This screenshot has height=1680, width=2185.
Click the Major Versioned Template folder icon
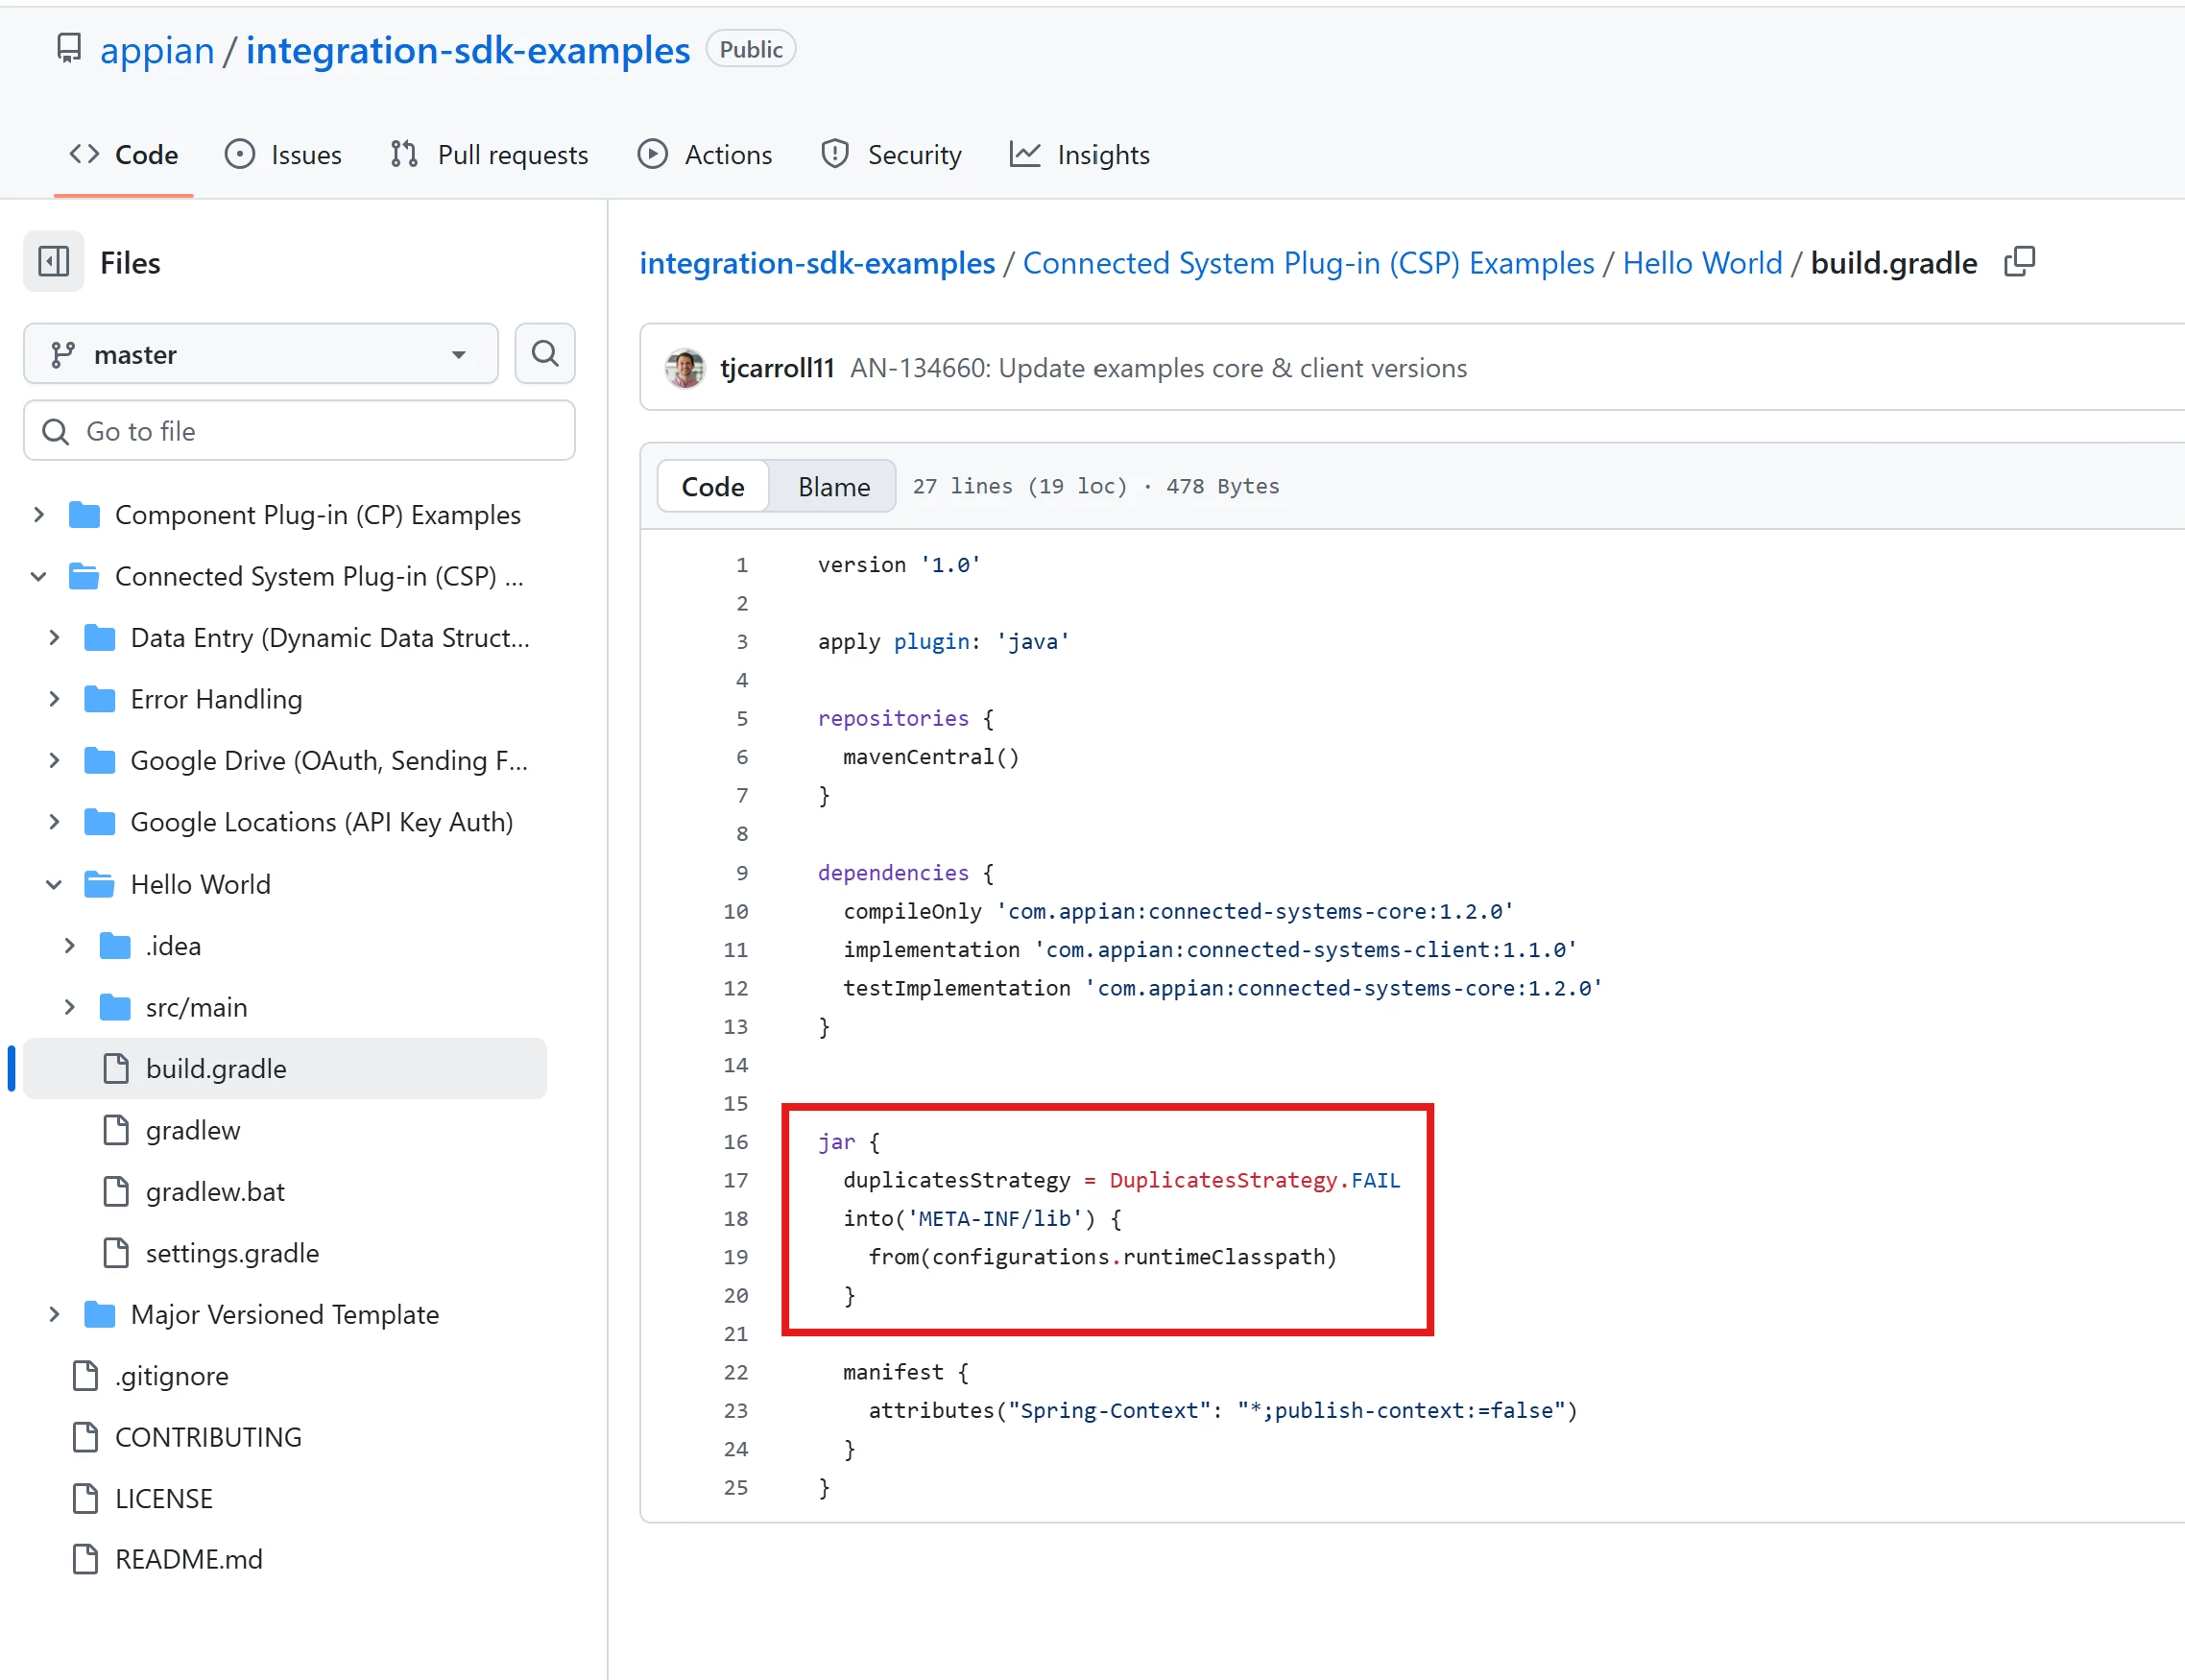click(x=99, y=1314)
